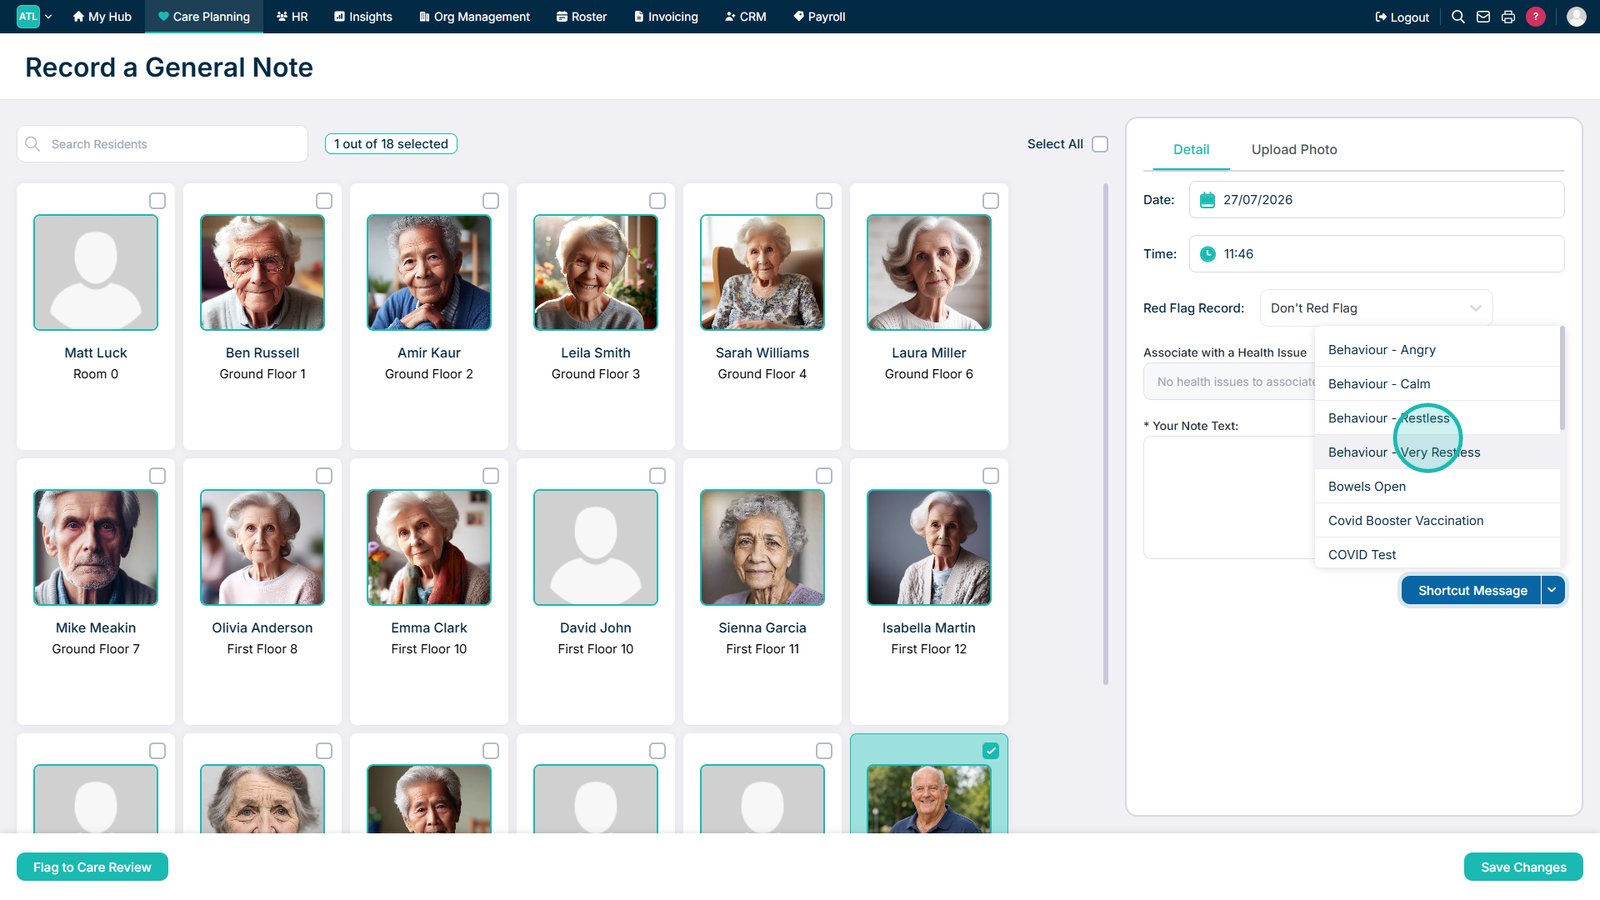Image resolution: width=1600 pixels, height=900 pixels.
Task: Click Amir Kaur's photo
Action: [429, 272]
